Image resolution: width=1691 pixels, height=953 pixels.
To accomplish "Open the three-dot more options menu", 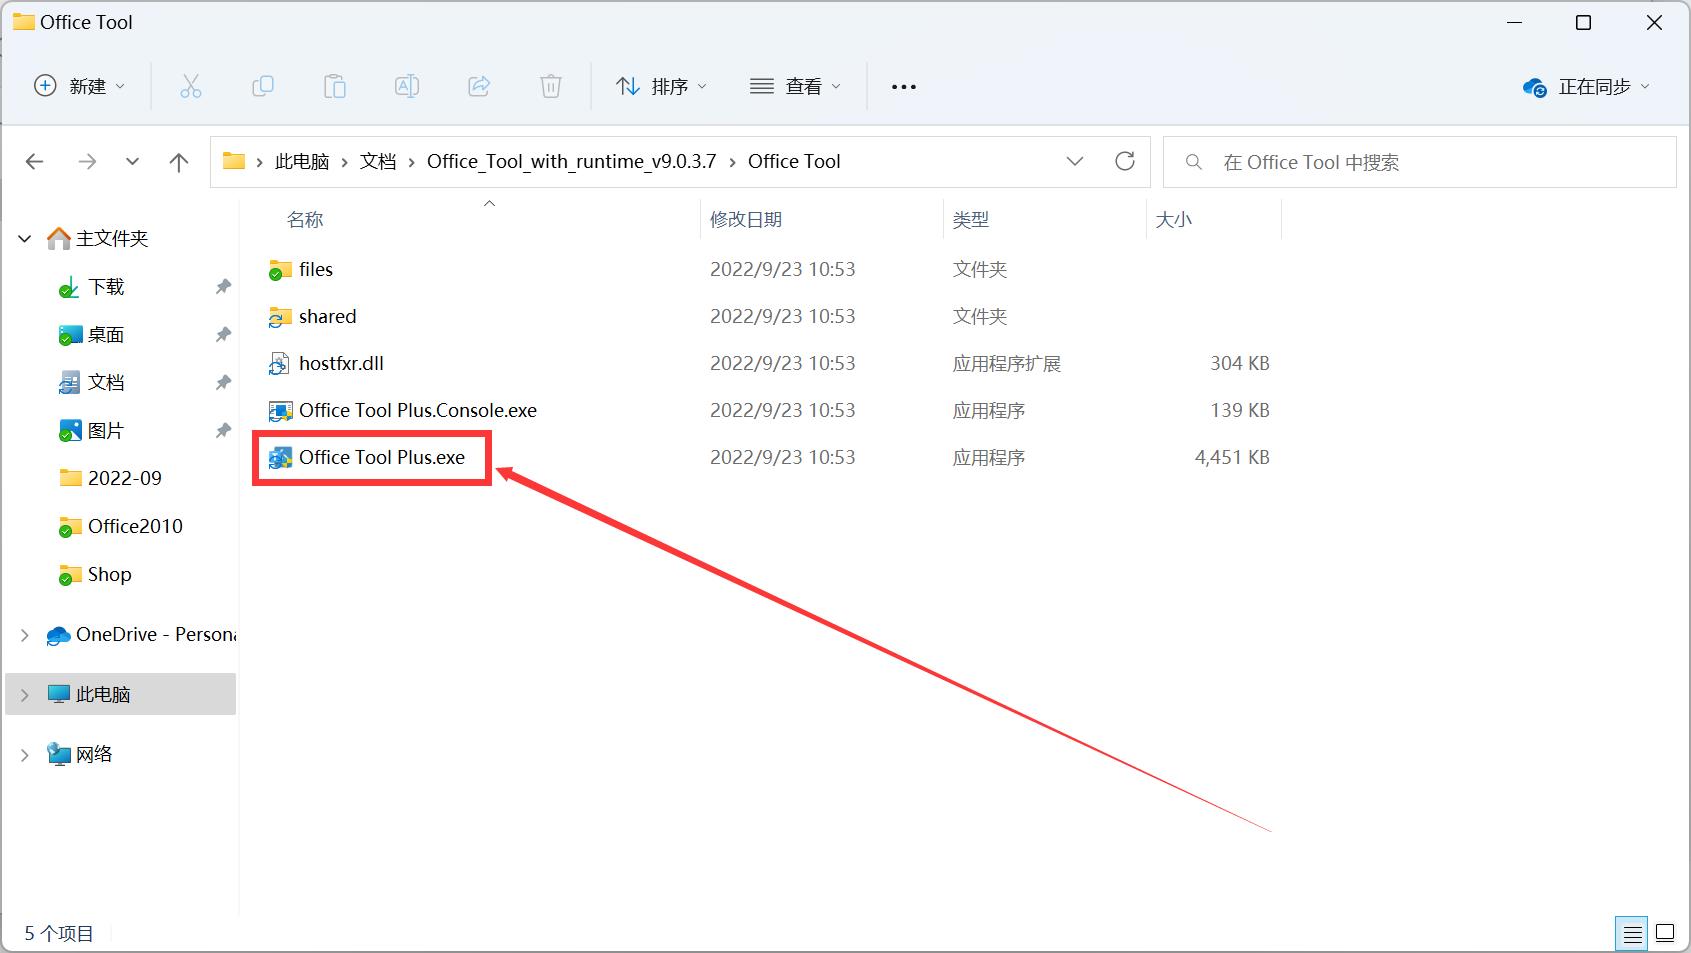I will [904, 87].
